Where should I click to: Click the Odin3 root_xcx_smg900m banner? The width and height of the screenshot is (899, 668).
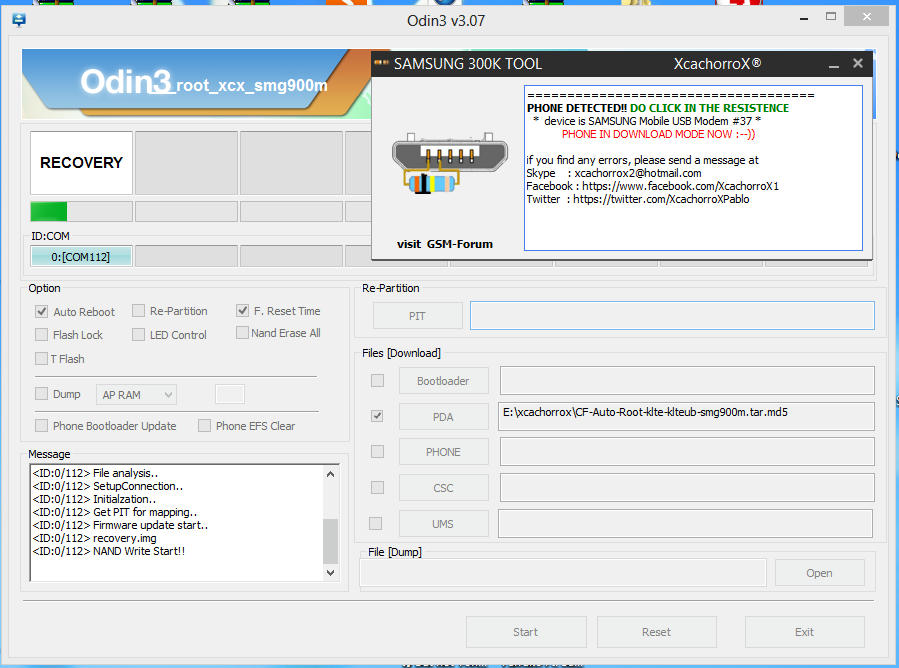(196, 83)
